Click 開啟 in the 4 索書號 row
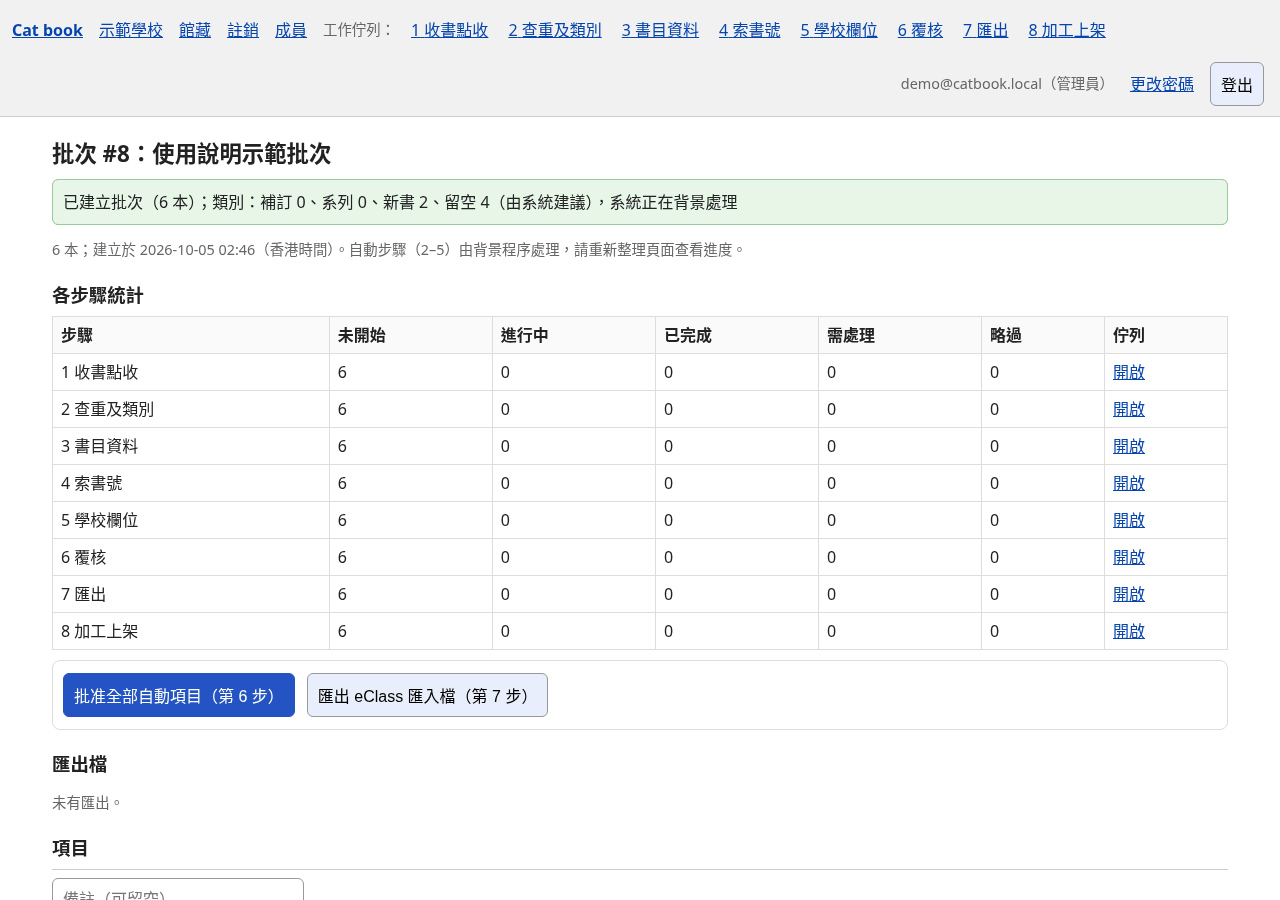This screenshot has height=900, width=1280. pyautogui.click(x=1129, y=483)
